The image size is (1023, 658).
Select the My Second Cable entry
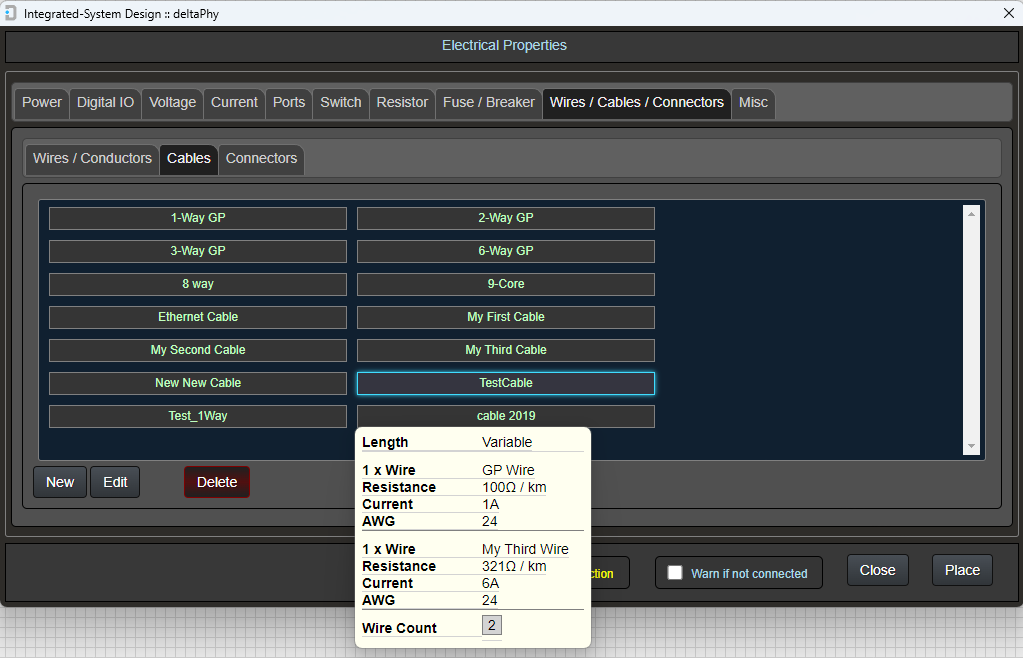point(198,350)
